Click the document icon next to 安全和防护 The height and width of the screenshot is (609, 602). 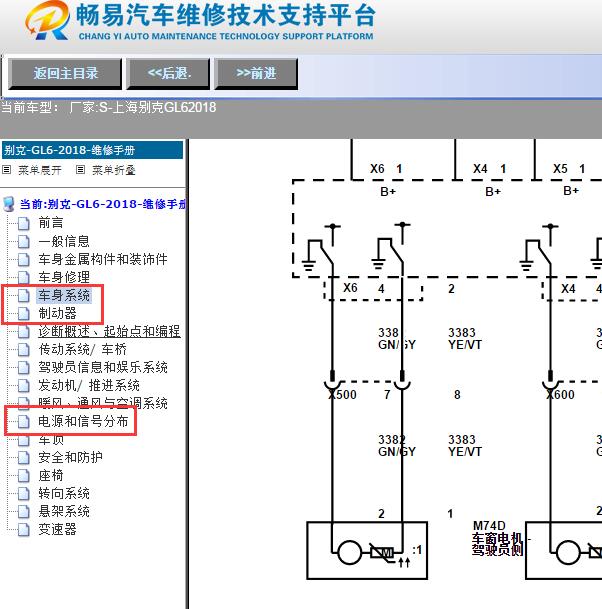click(24, 458)
